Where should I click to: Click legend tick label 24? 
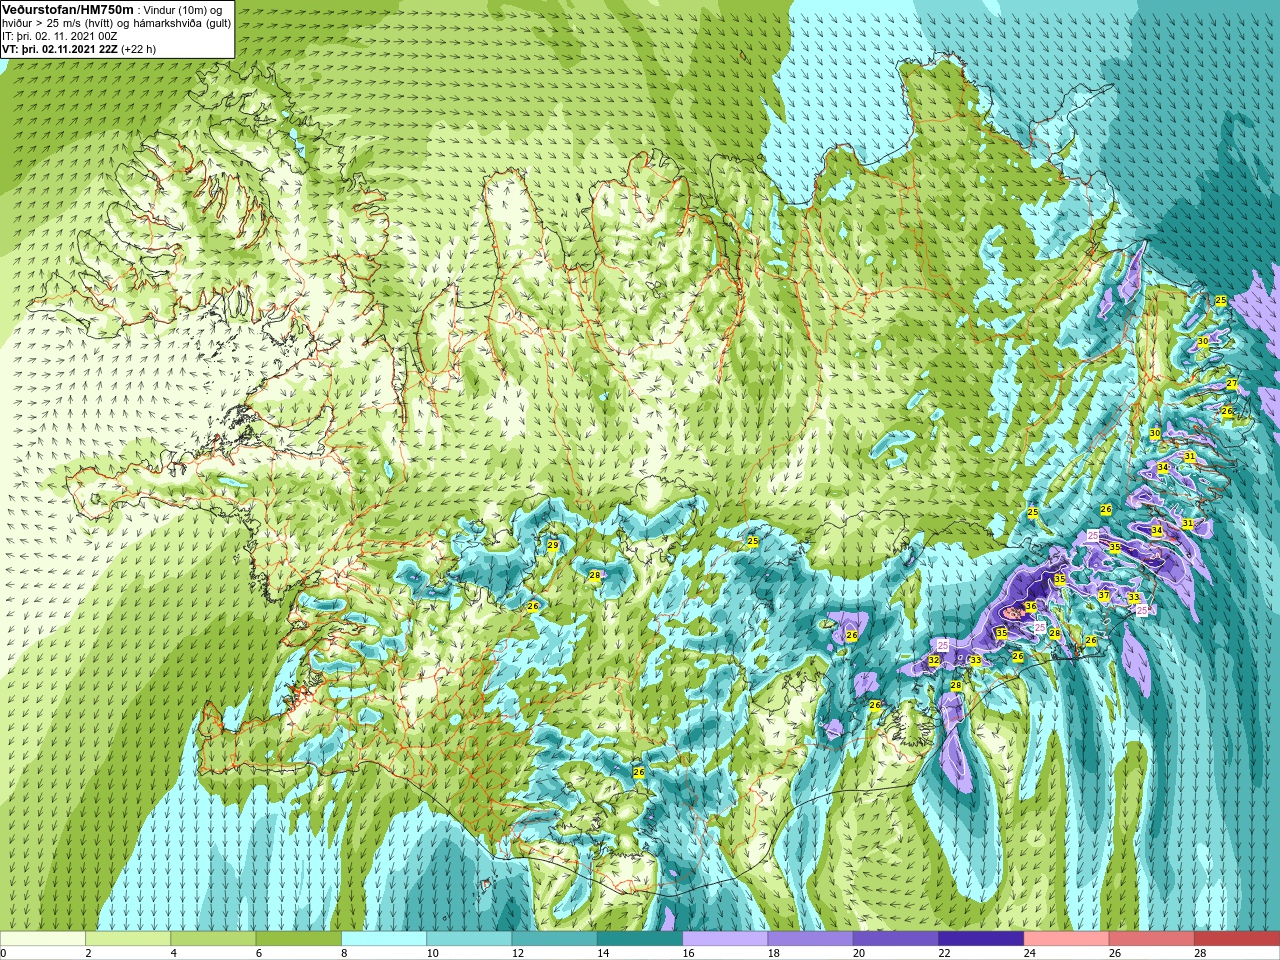[x=1030, y=953]
